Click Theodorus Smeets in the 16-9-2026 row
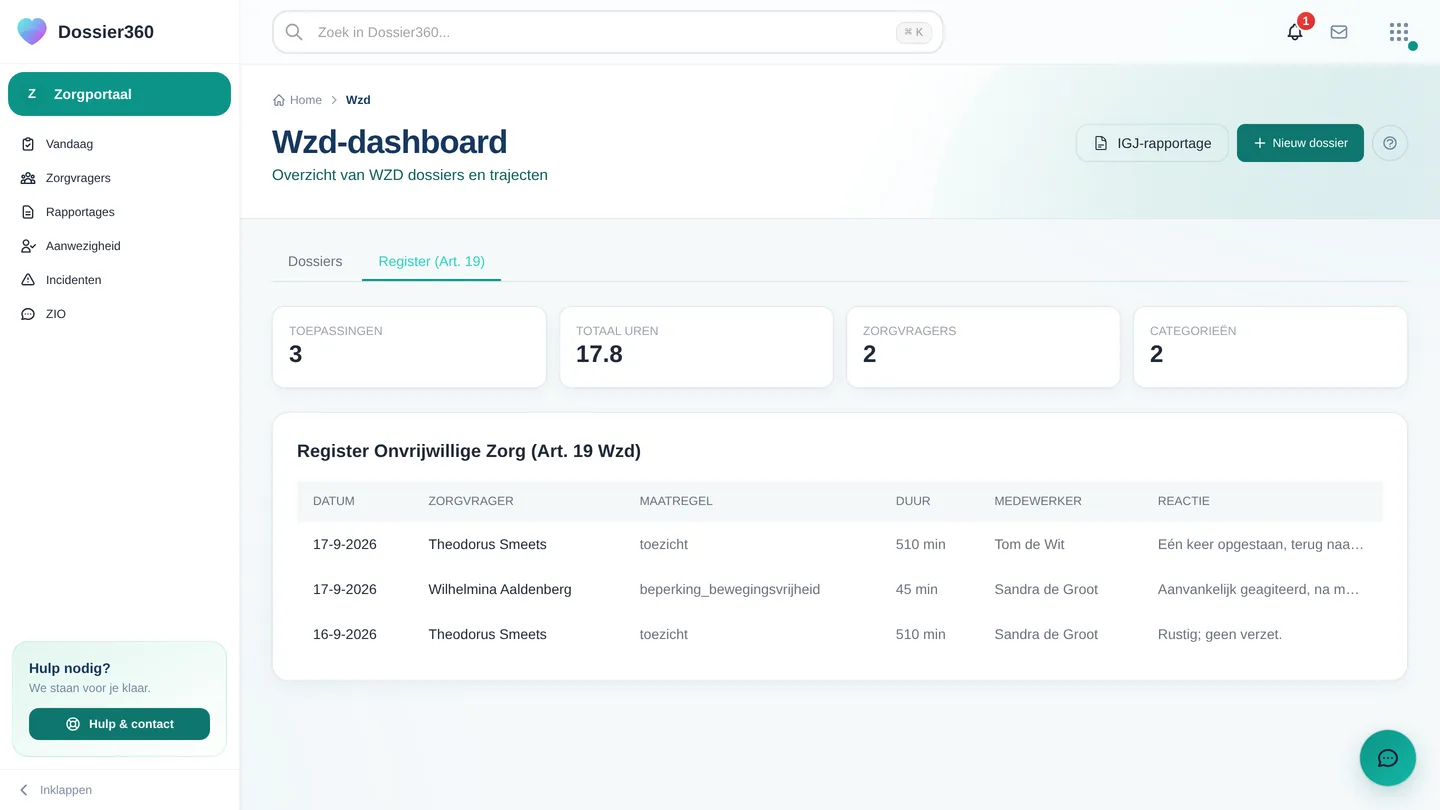 coord(488,634)
